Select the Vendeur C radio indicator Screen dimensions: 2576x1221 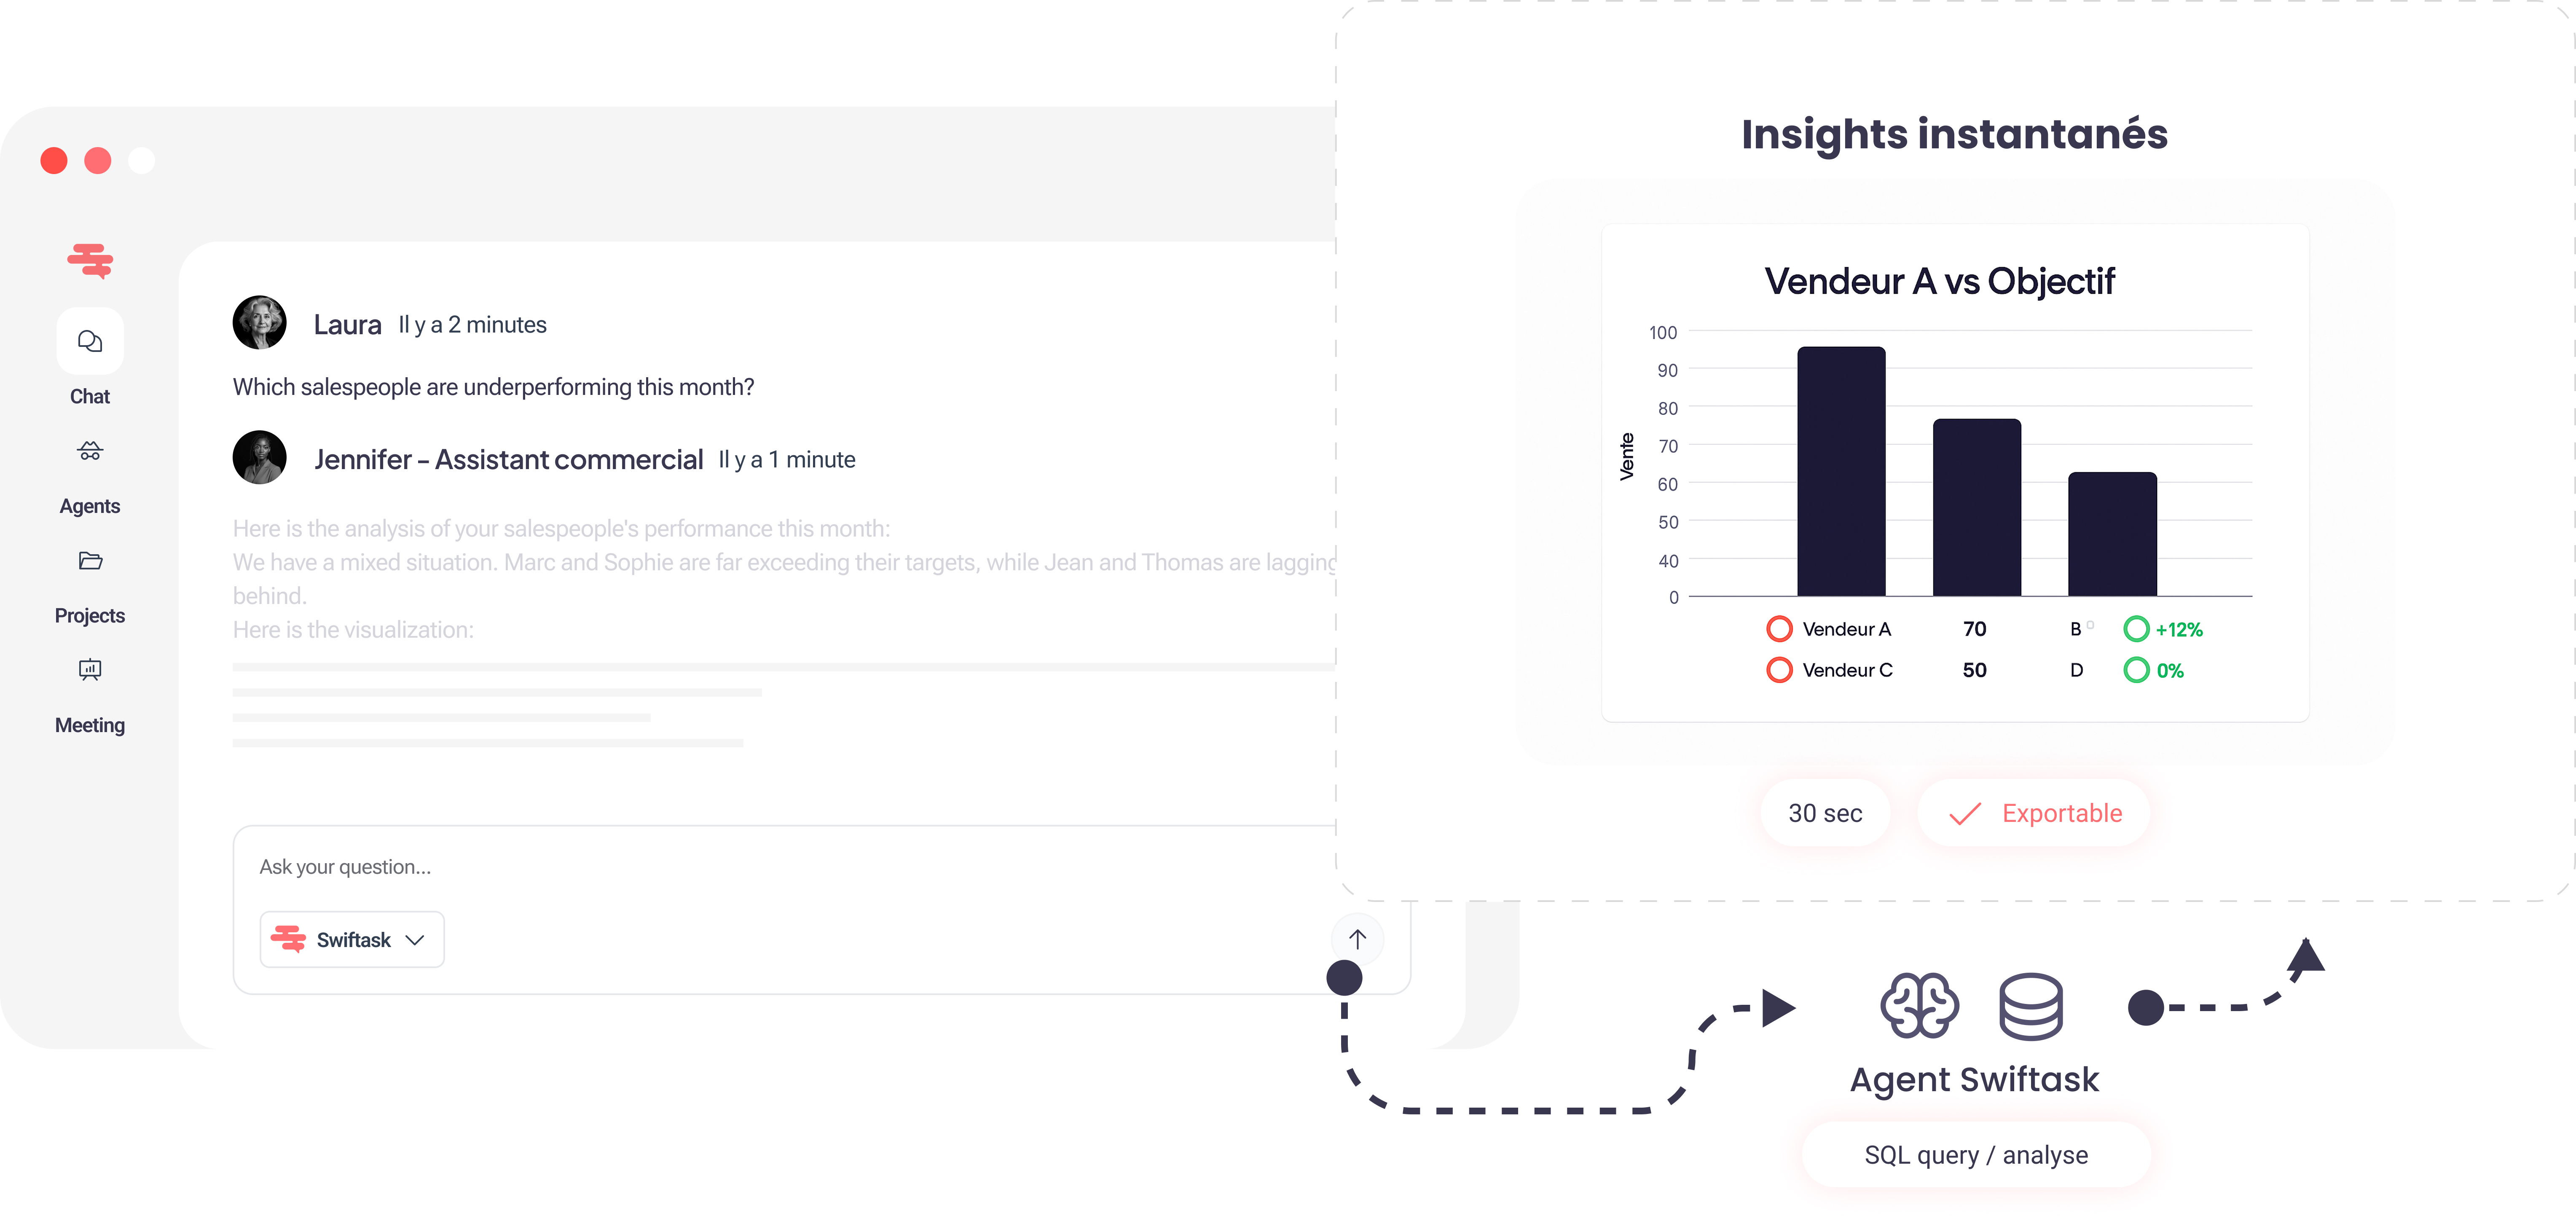pos(1779,670)
